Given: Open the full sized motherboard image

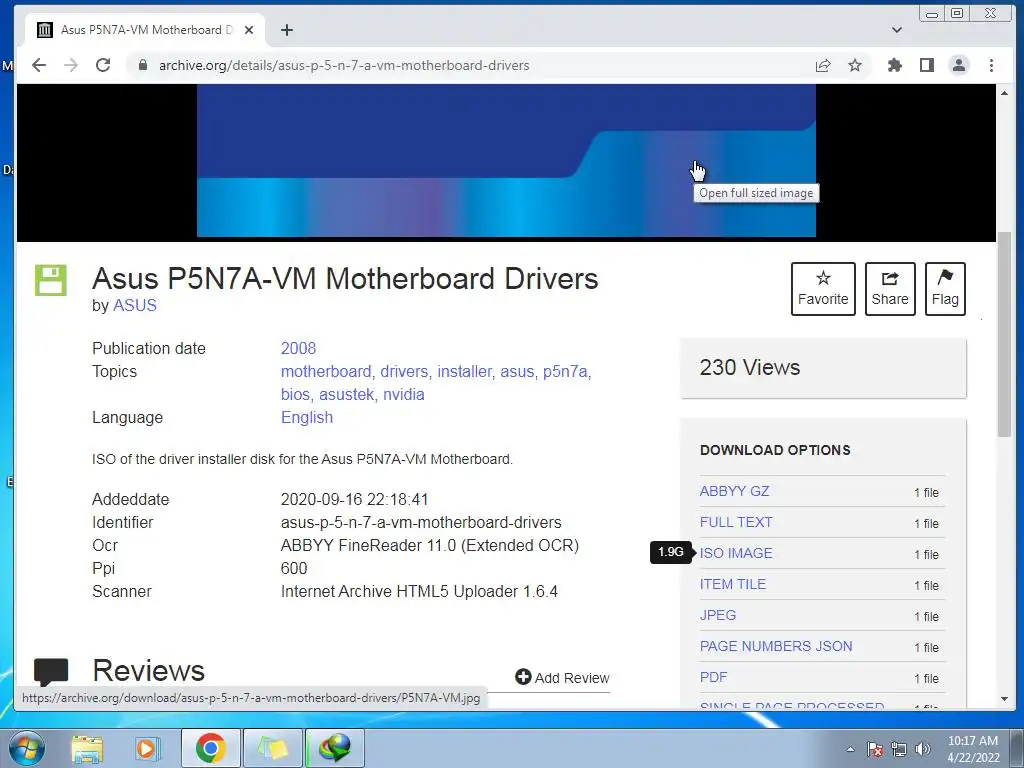Looking at the screenshot, I should (x=506, y=161).
